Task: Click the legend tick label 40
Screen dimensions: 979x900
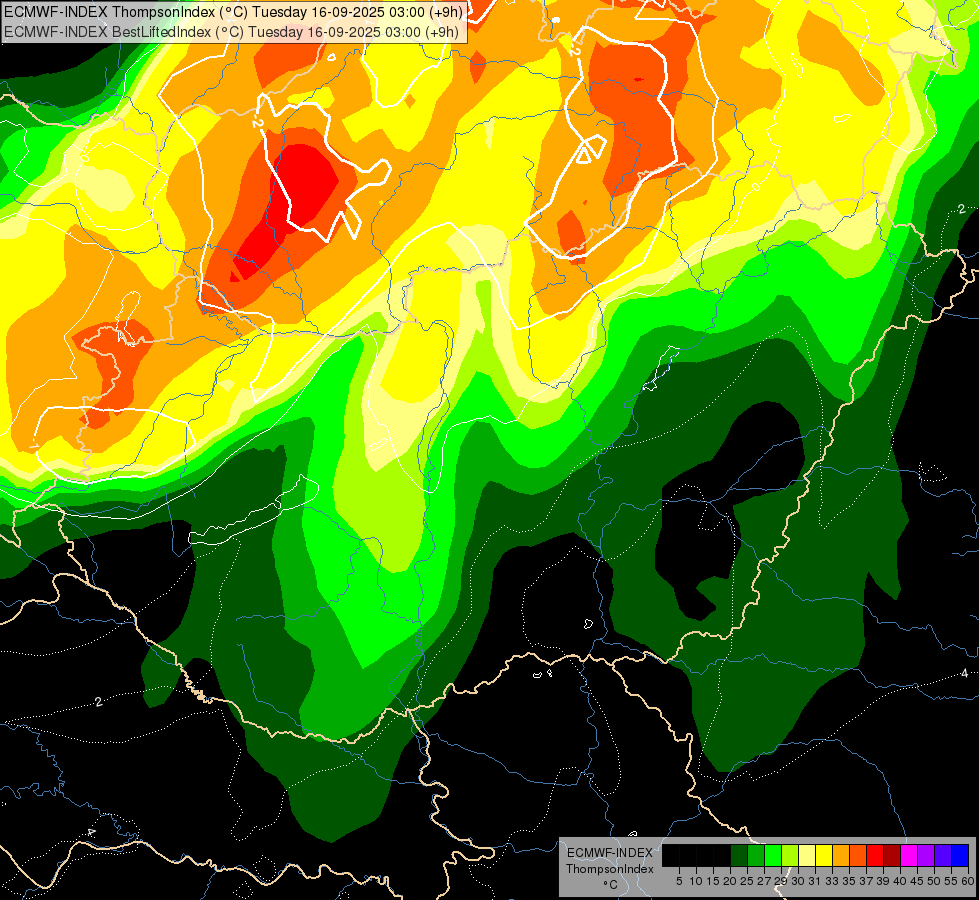Action: 900,881
